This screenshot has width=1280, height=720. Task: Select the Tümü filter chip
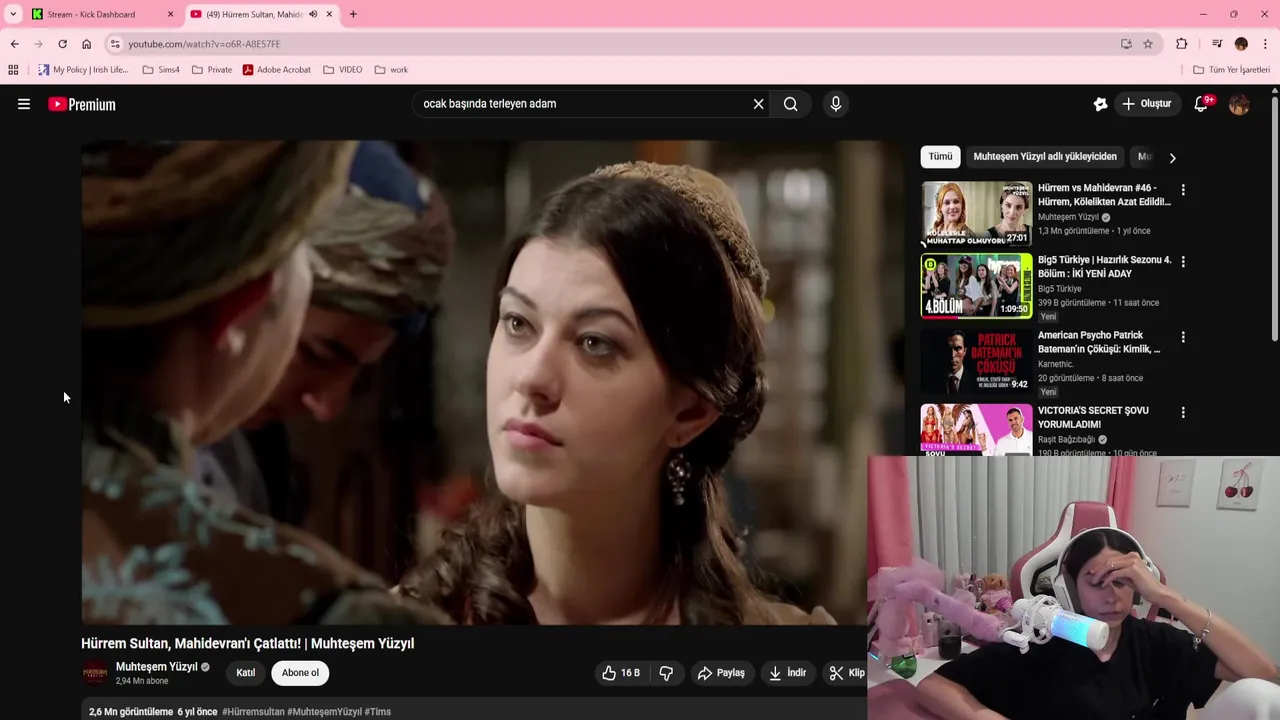940,157
